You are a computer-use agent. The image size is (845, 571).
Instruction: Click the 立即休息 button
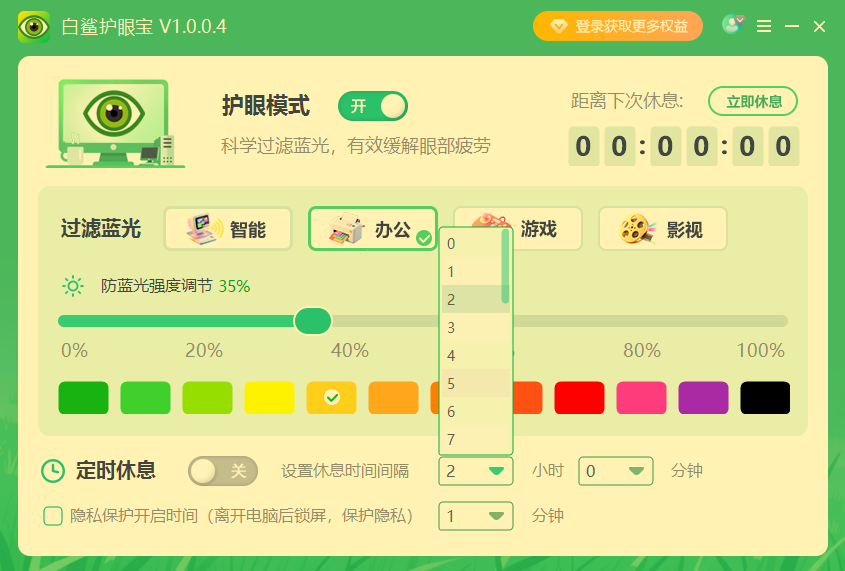click(753, 101)
